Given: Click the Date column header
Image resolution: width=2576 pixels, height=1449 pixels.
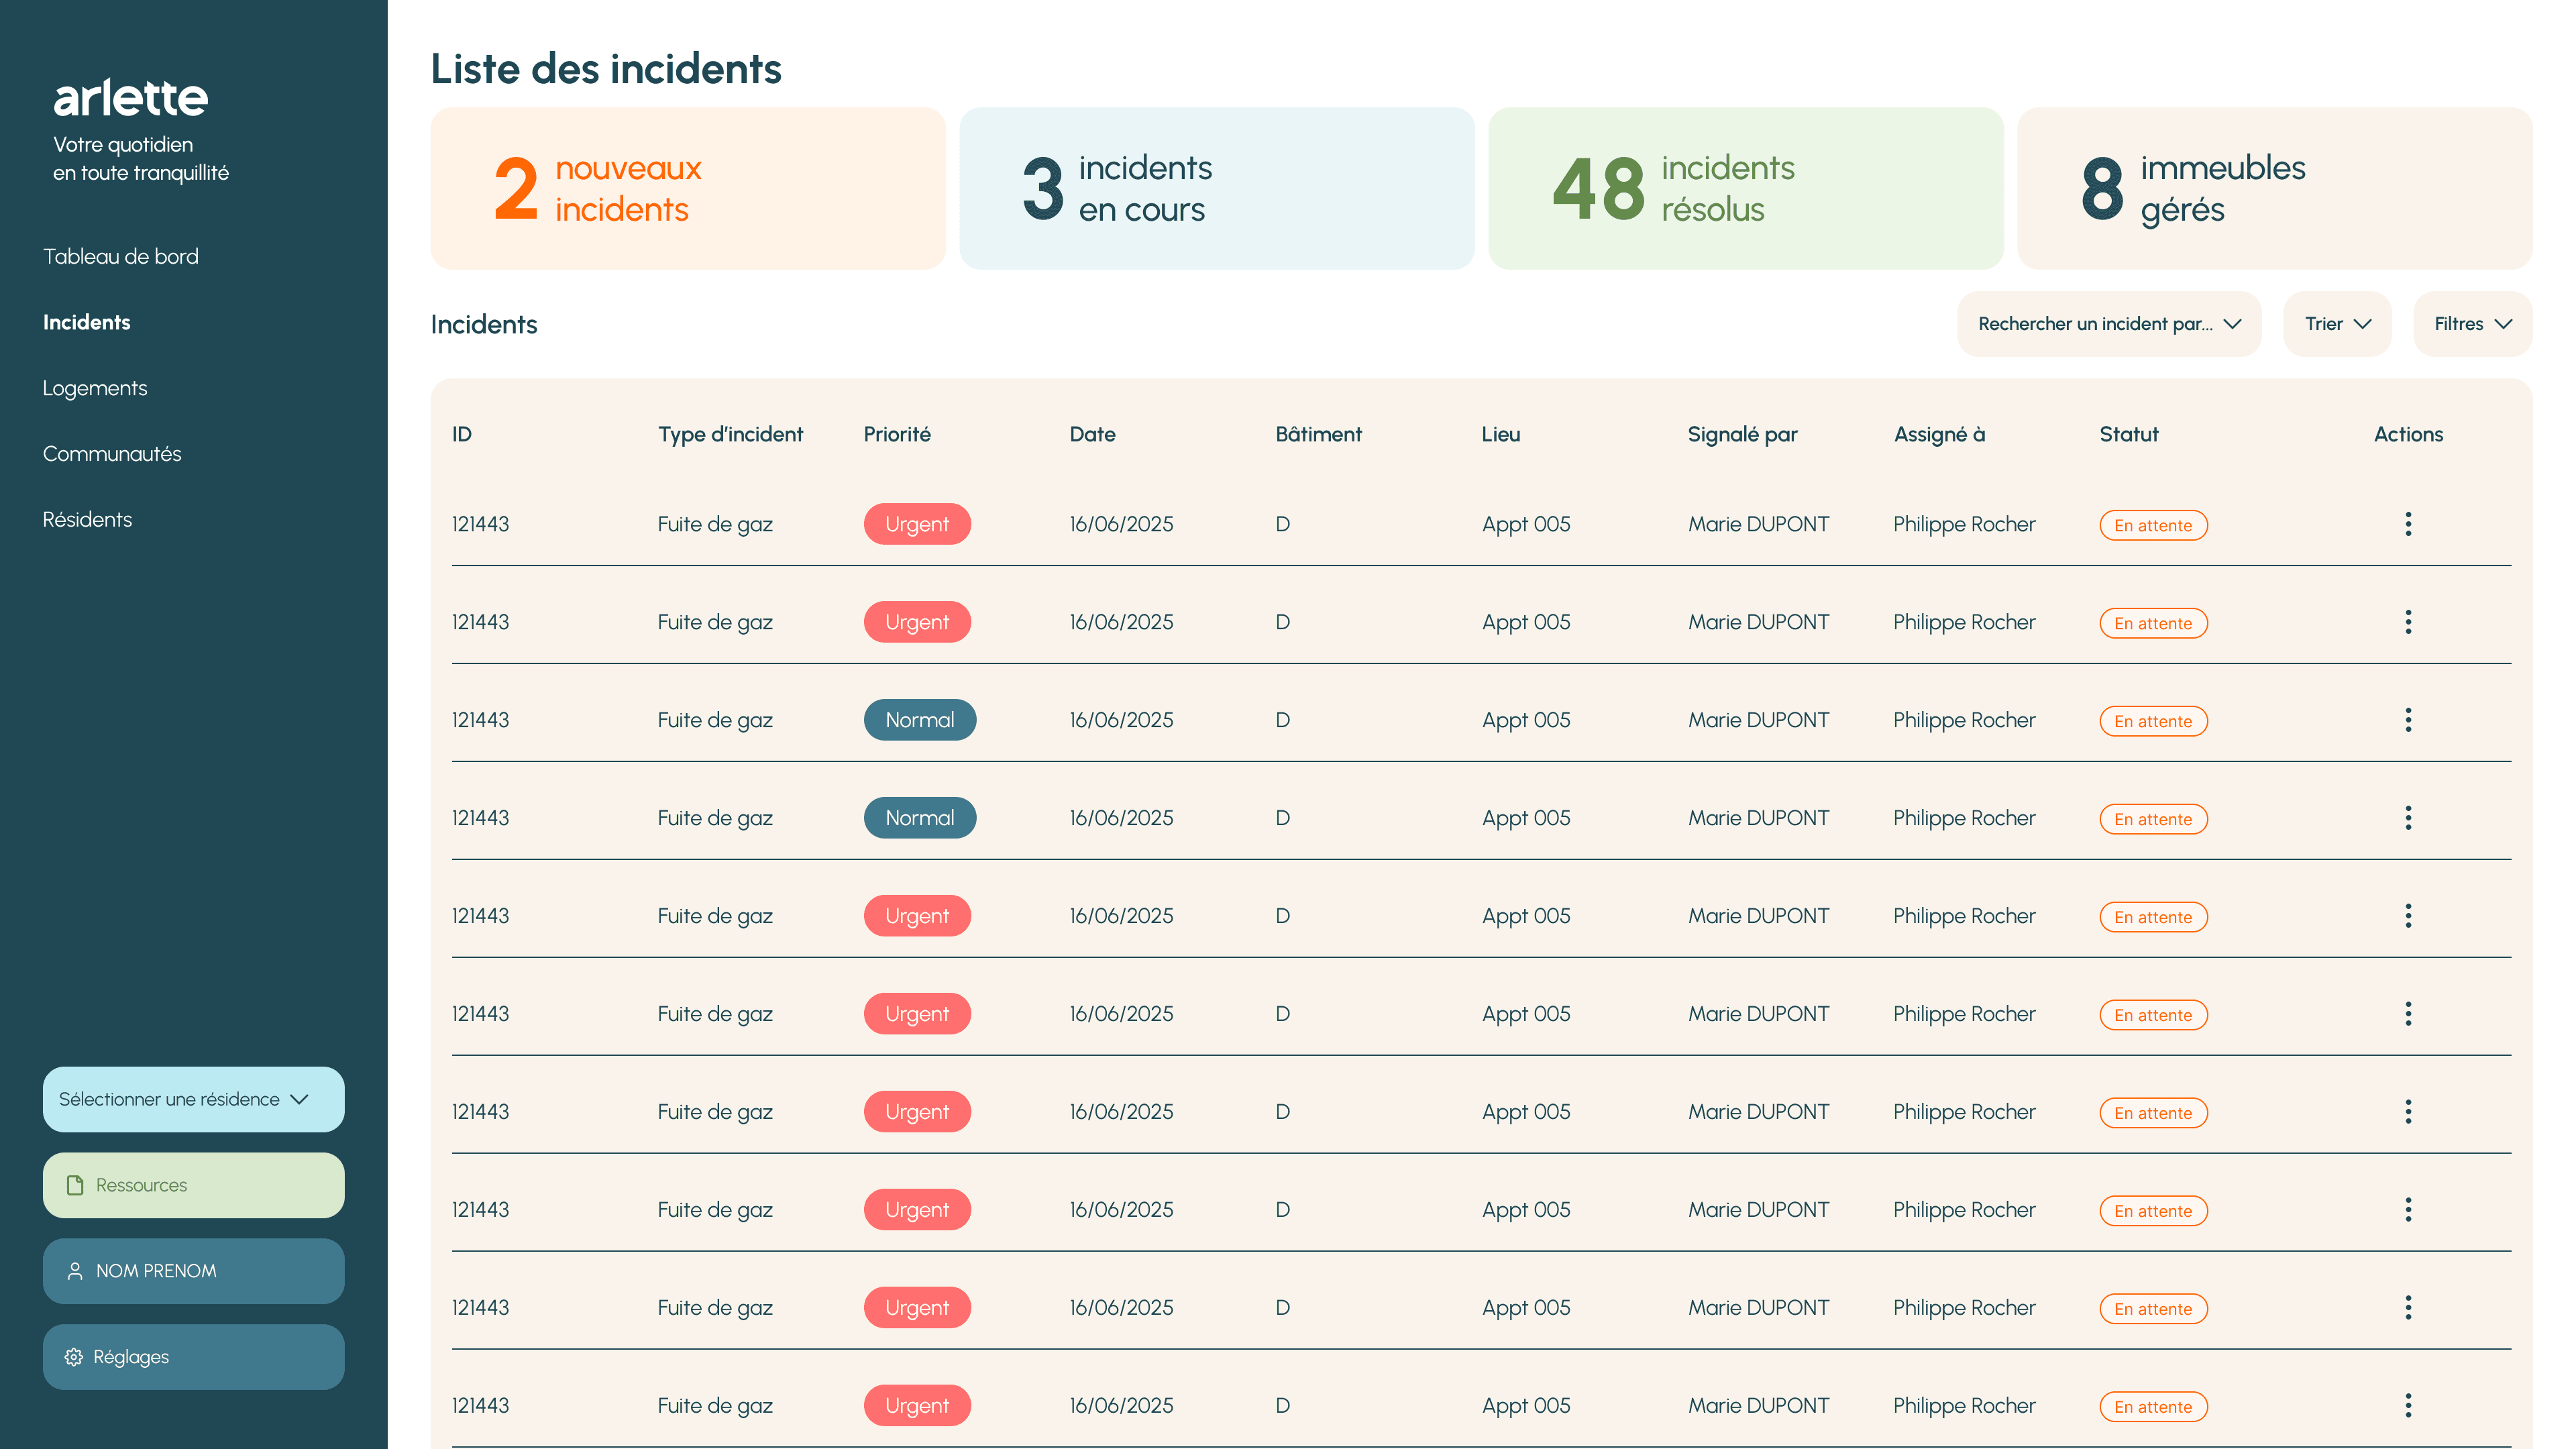Looking at the screenshot, I should (1092, 434).
